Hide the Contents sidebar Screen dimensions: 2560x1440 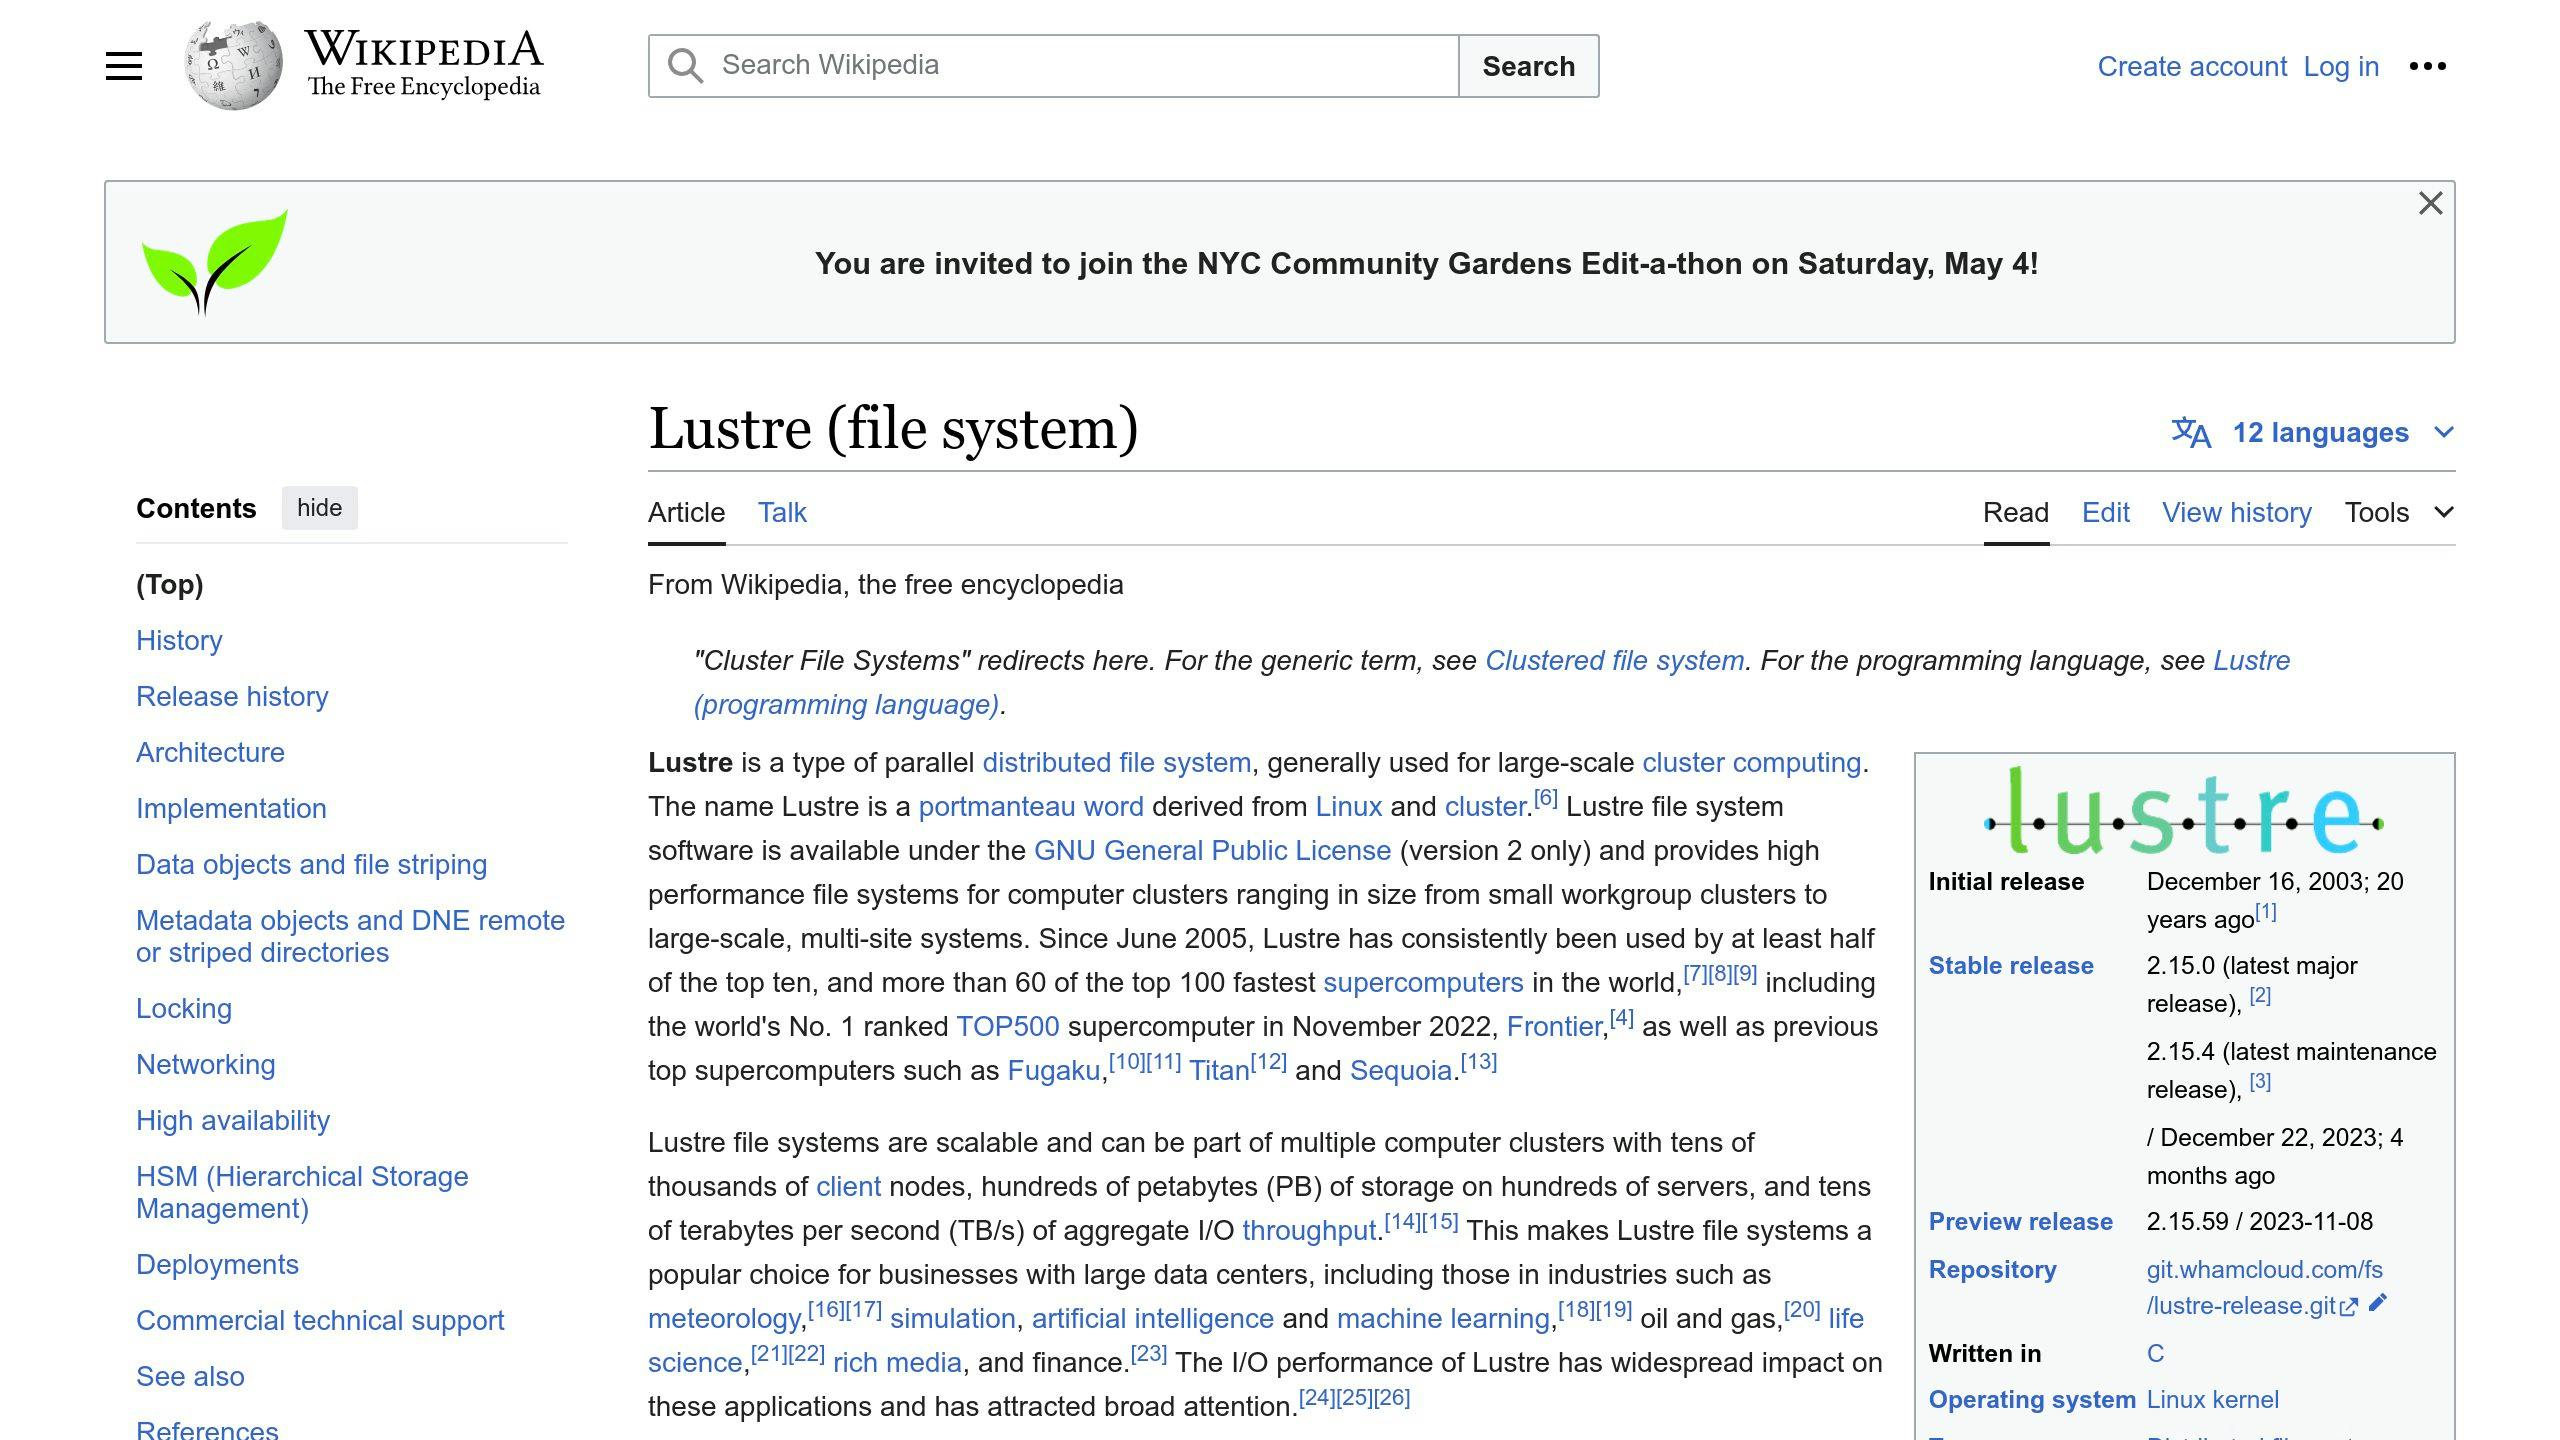(319, 508)
